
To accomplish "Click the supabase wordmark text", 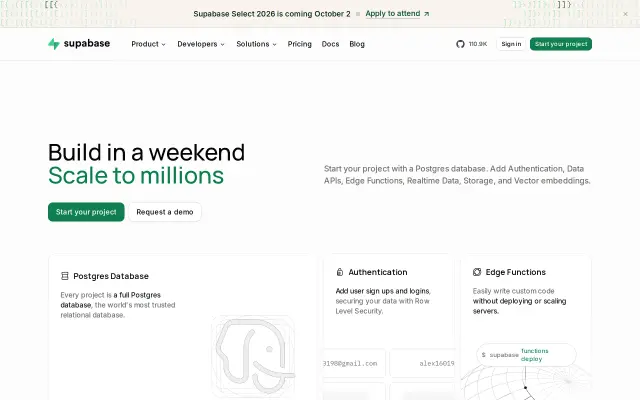I will 87,43.
